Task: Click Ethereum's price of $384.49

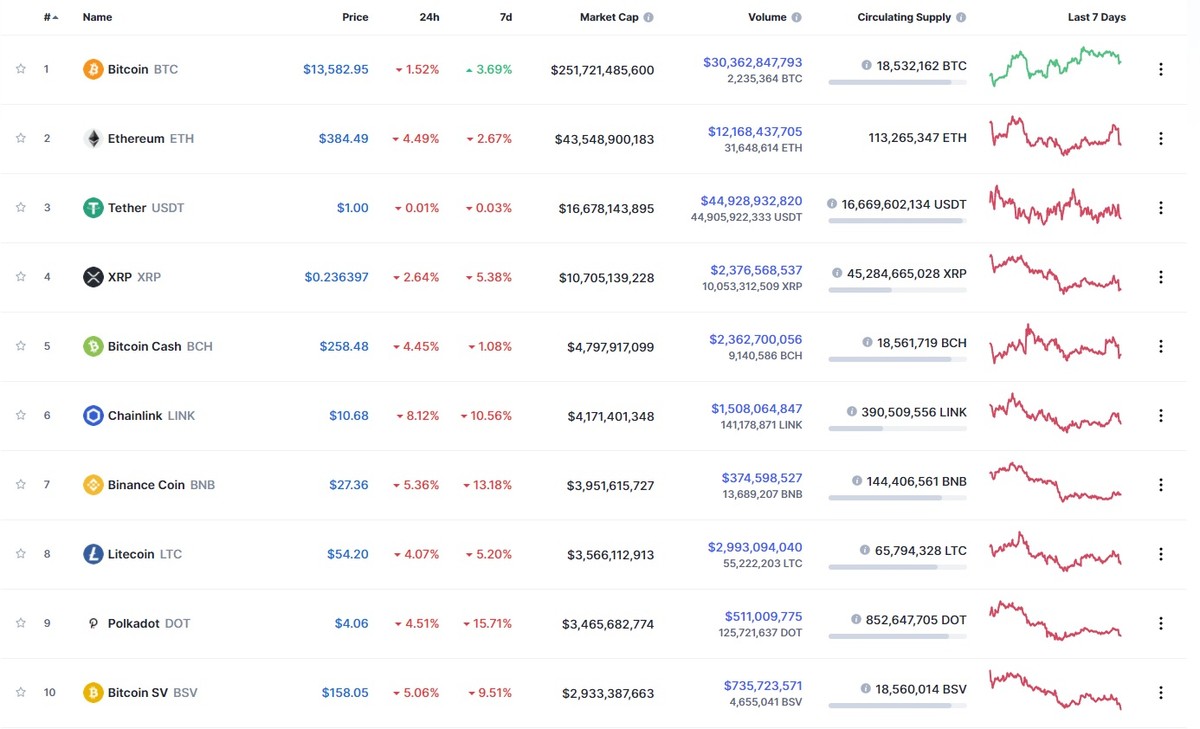Action: (x=344, y=138)
